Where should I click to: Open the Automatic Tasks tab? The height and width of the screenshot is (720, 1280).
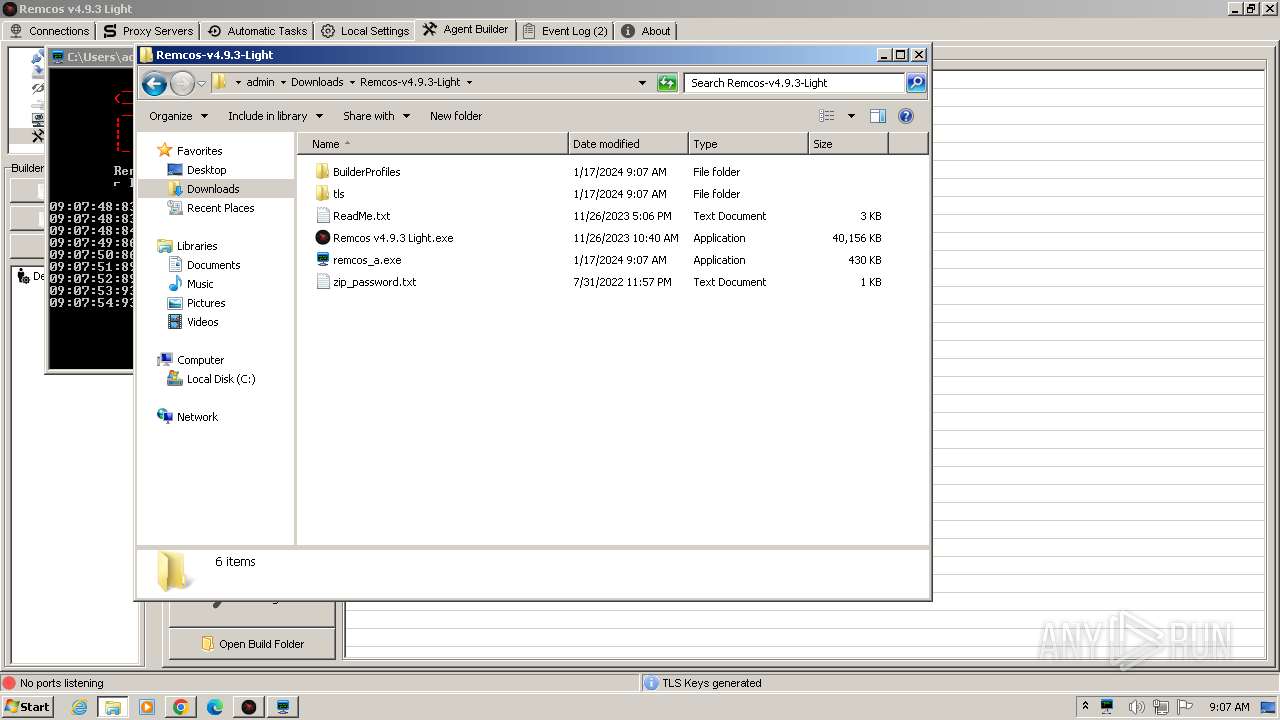pyautogui.click(x=257, y=31)
